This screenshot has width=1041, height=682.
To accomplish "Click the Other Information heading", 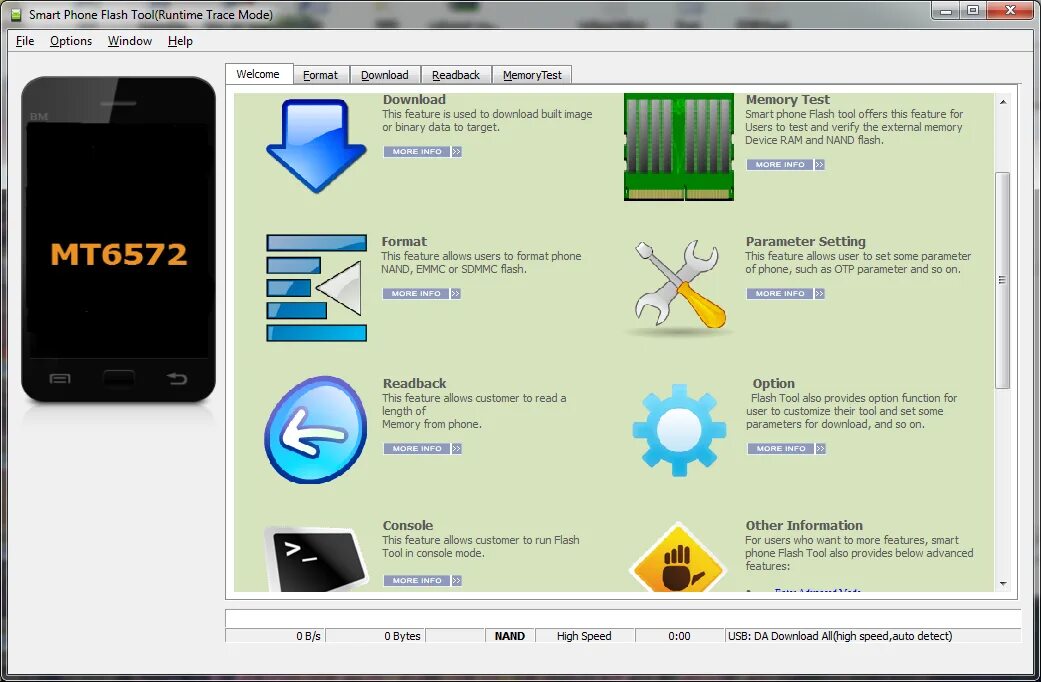I will [804, 525].
